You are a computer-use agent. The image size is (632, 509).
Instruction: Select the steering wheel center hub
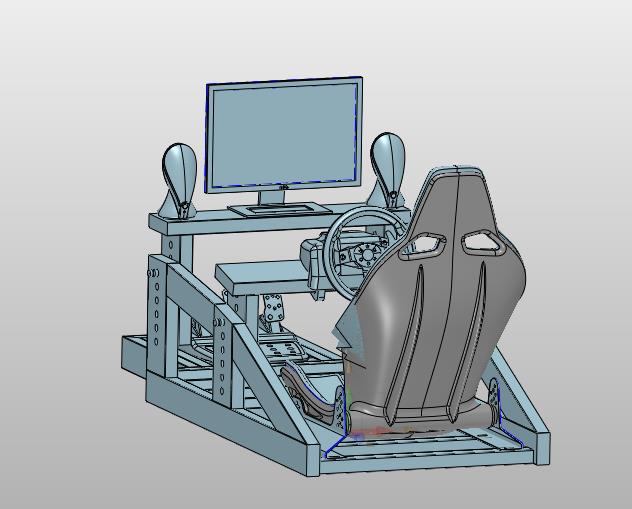(367, 255)
